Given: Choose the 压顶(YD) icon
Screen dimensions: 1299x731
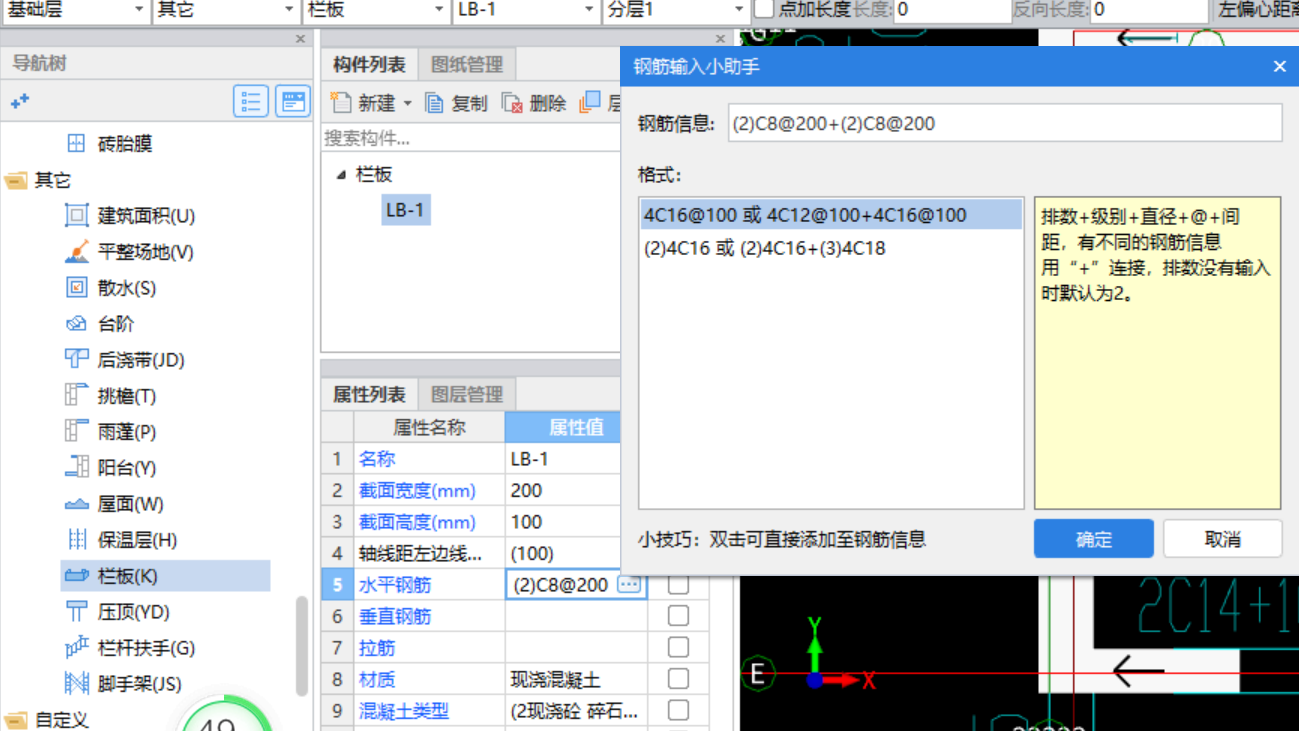Looking at the screenshot, I should (x=76, y=612).
